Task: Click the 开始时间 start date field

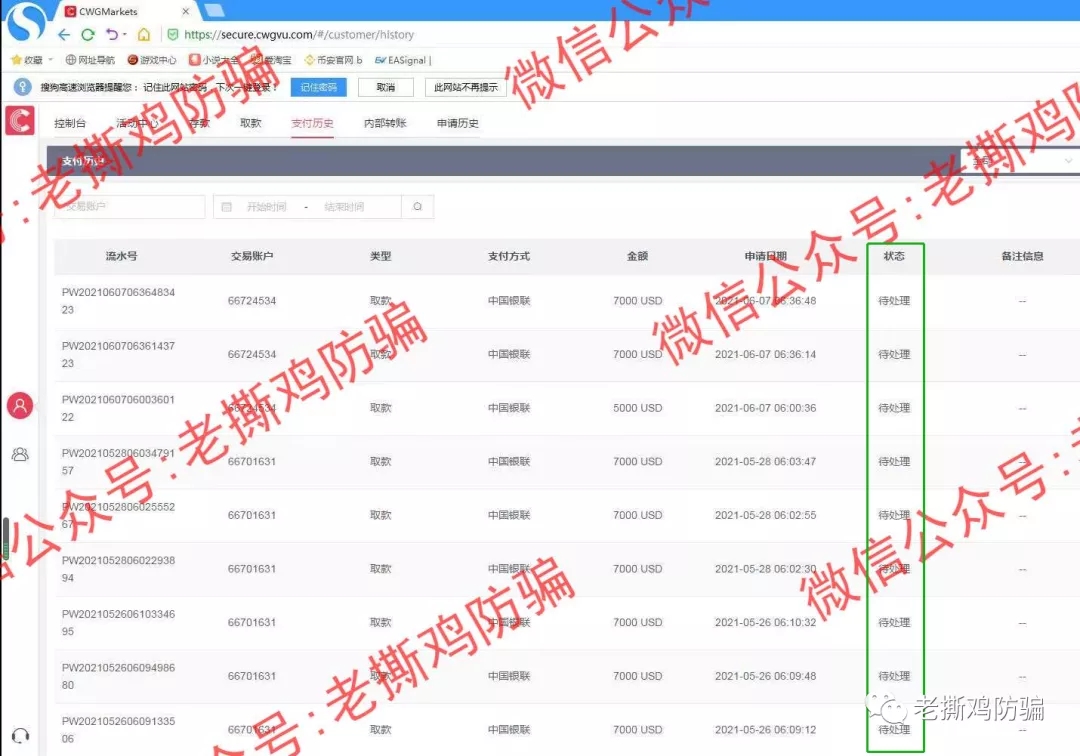Action: click(267, 207)
